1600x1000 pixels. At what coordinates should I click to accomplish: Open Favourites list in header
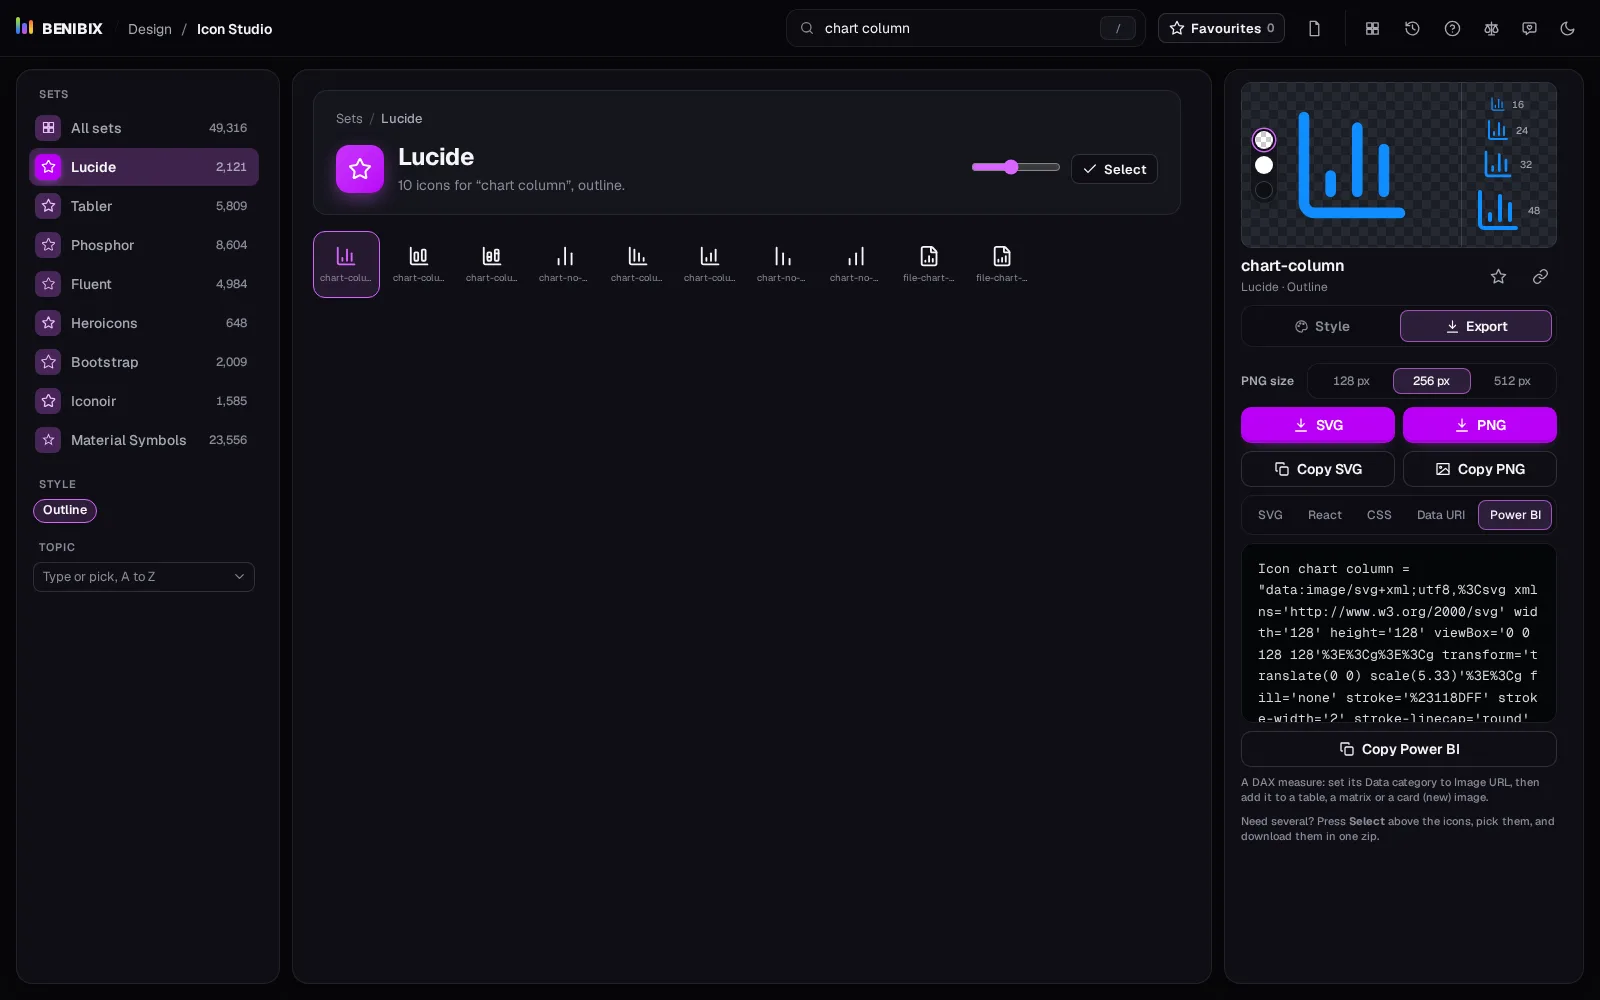coord(1221,28)
